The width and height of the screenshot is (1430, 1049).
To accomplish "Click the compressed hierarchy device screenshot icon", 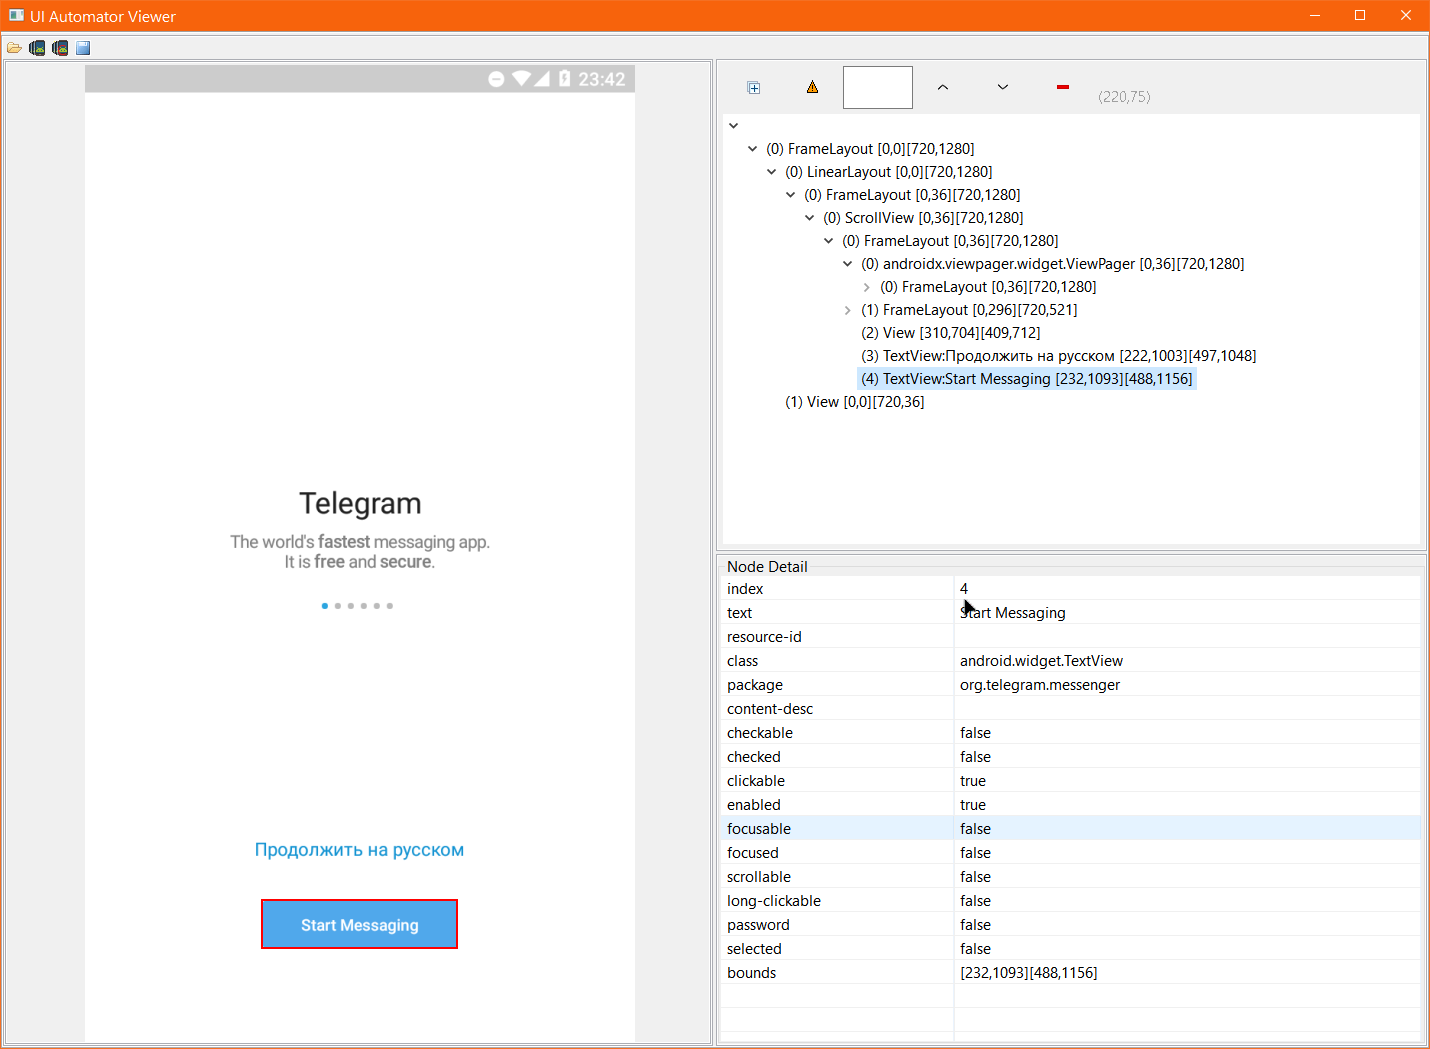I will tap(60, 48).
